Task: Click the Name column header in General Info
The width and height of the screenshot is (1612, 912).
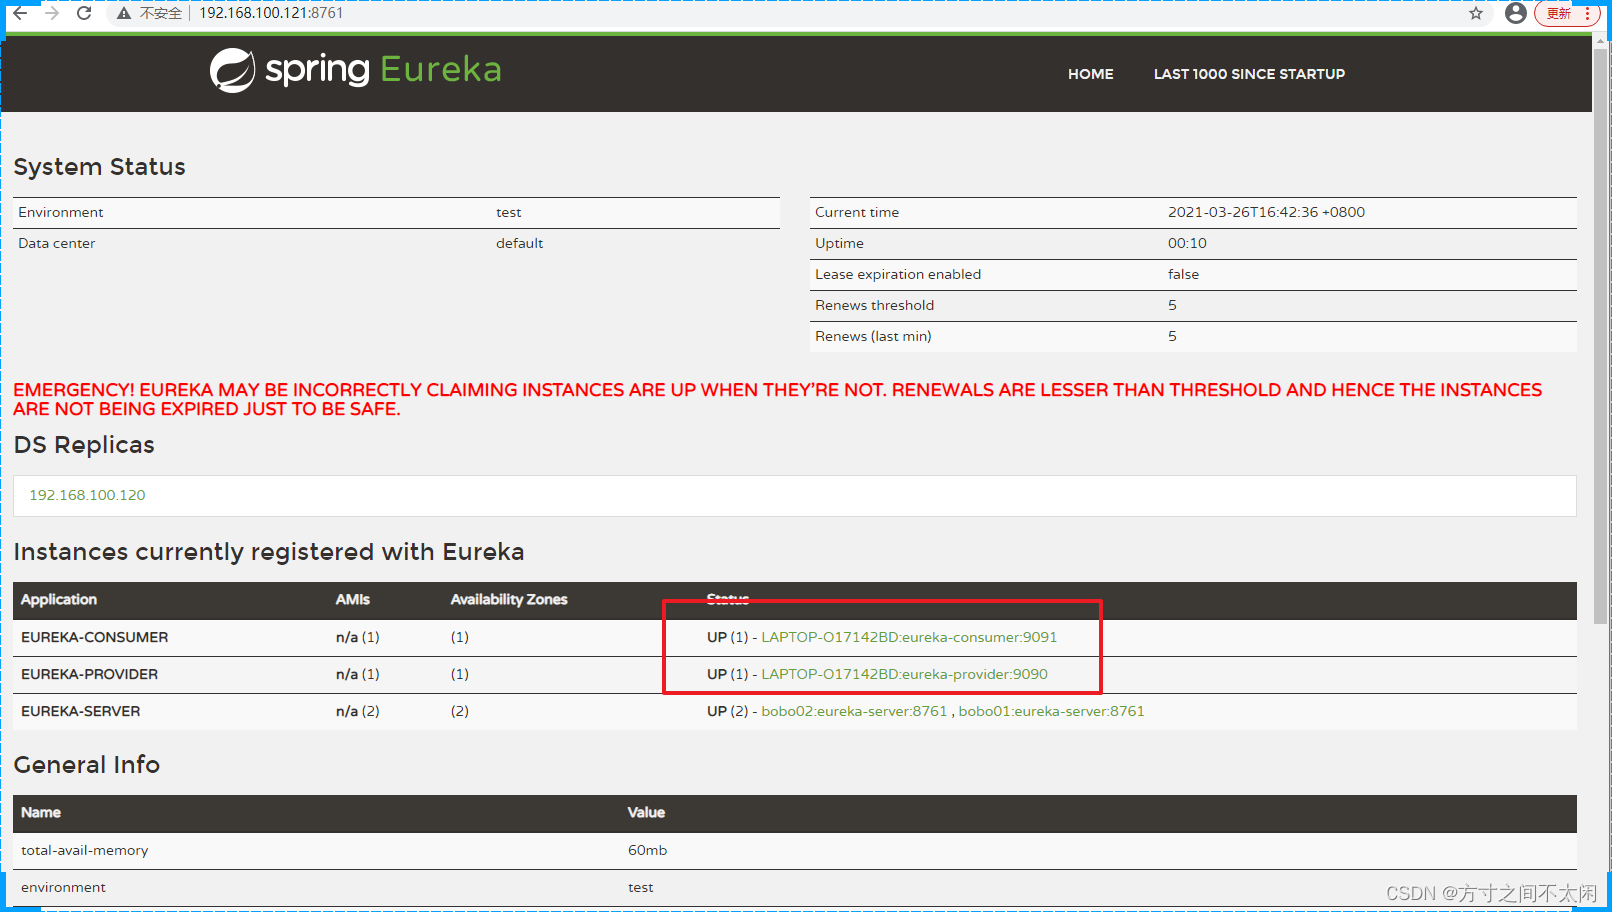Action: coord(41,812)
